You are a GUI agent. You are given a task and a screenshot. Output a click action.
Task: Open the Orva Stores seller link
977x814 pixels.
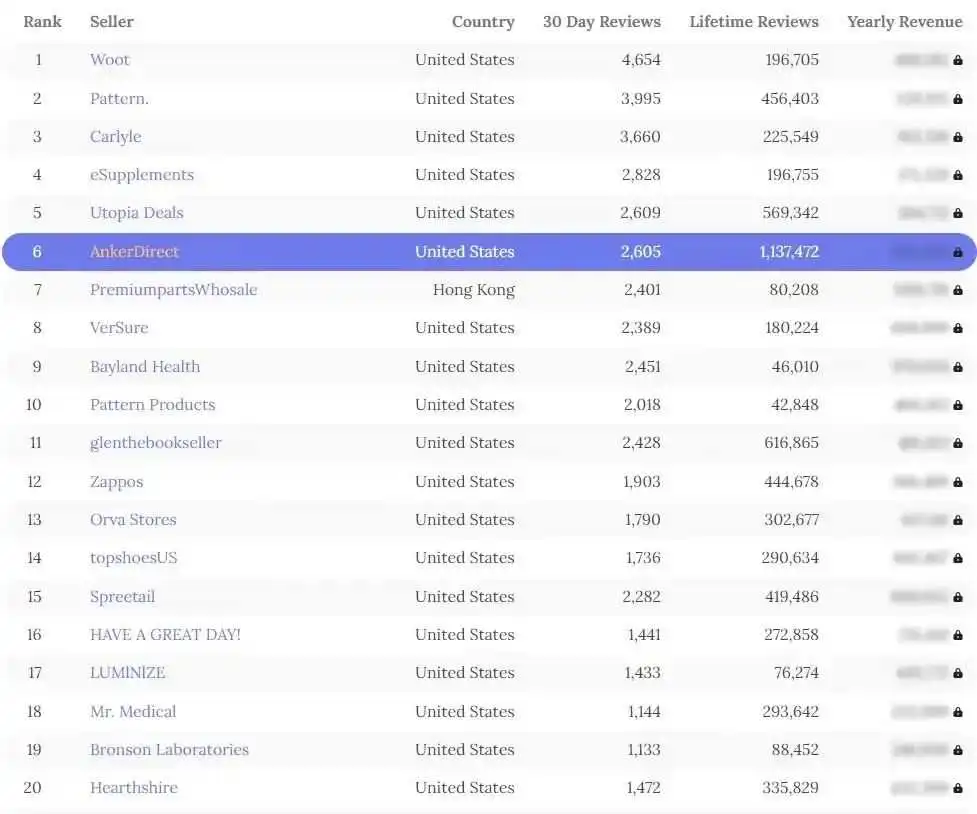coord(133,520)
